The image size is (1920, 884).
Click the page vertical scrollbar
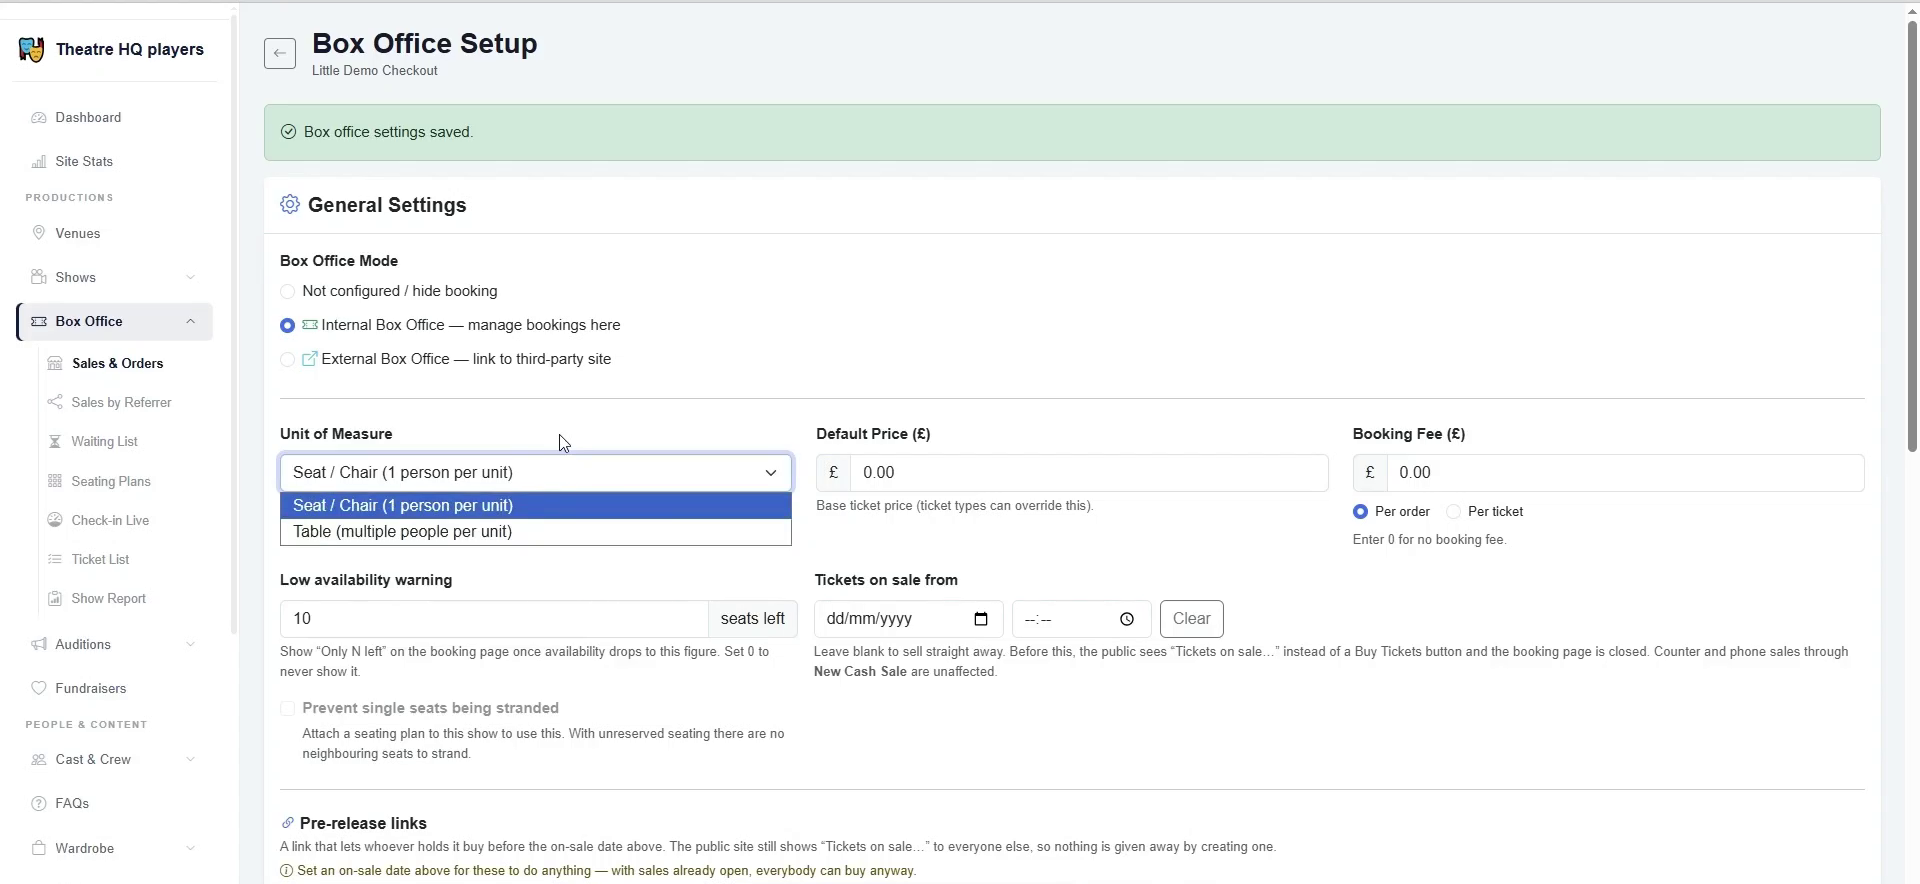point(1912,237)
